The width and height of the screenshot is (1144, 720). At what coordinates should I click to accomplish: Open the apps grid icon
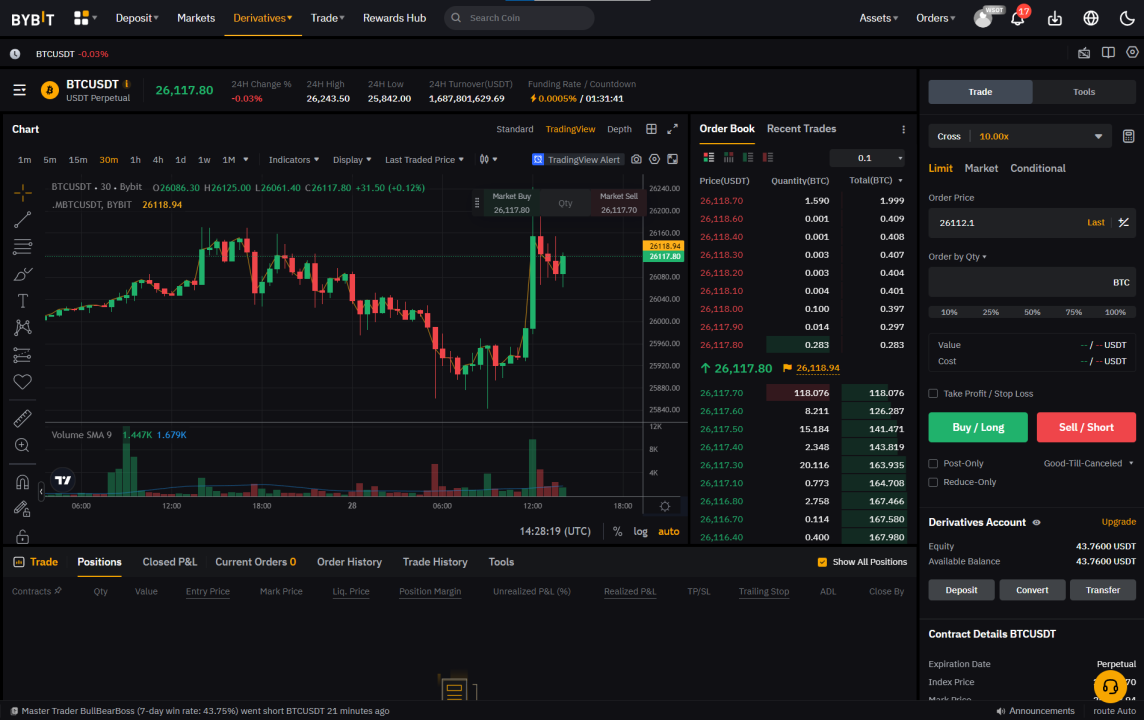pyautogui.click(x=81, y=18)
